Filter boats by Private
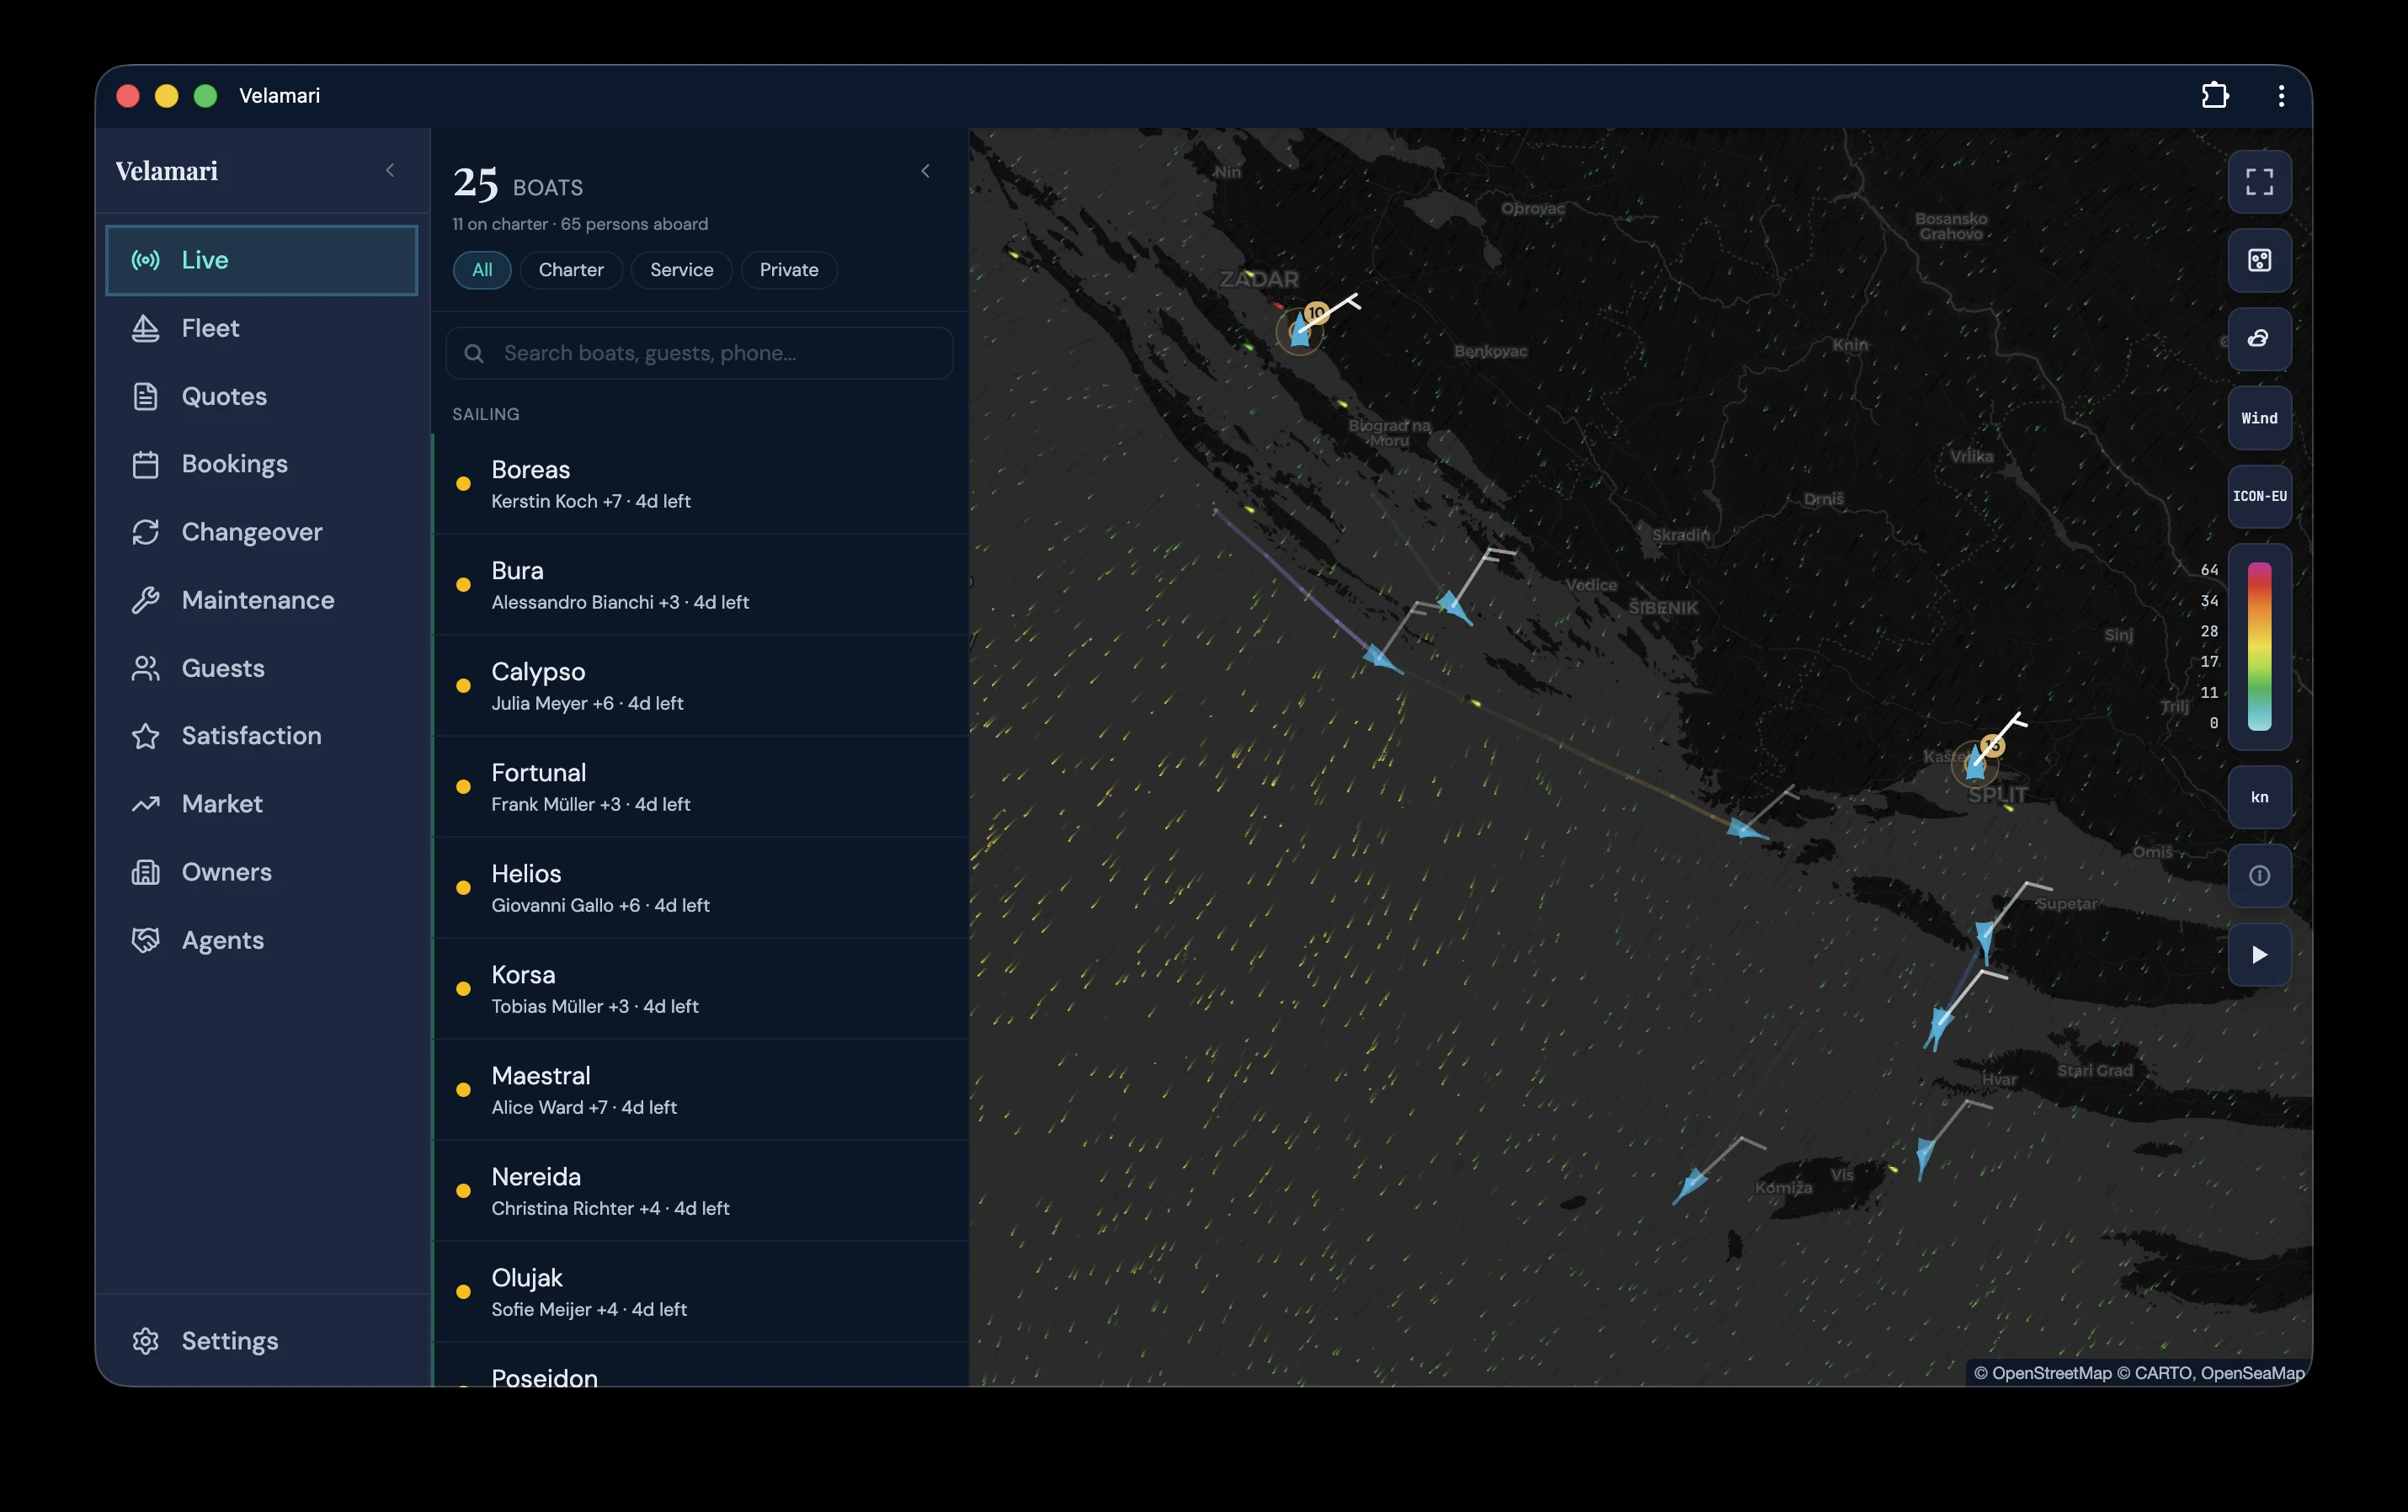 789,270
